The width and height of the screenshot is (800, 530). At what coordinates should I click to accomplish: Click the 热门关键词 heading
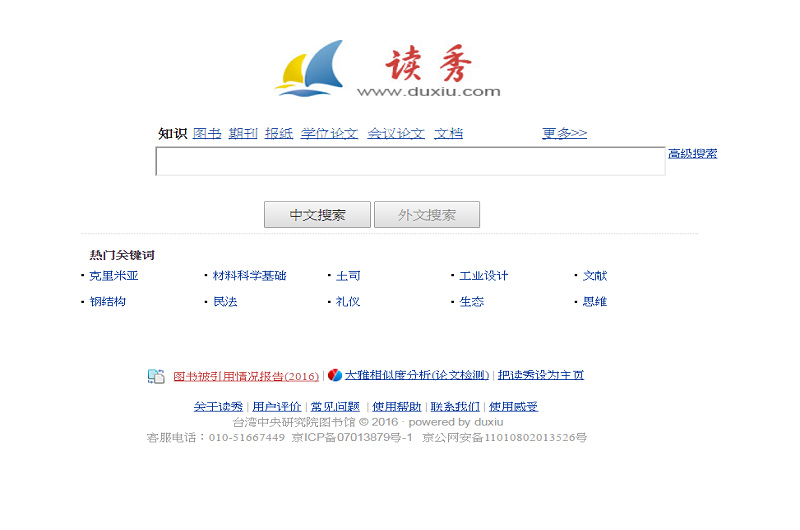pyautogui.click(x=122, y=255)
